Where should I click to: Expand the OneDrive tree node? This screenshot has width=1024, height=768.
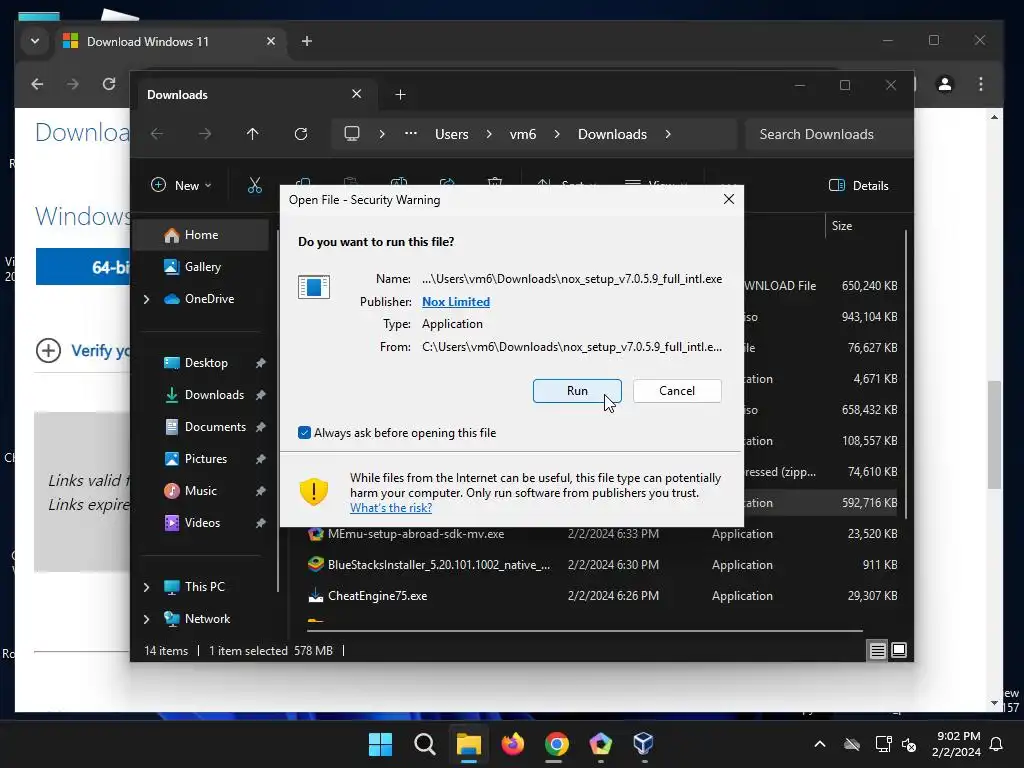coord(147,299)
